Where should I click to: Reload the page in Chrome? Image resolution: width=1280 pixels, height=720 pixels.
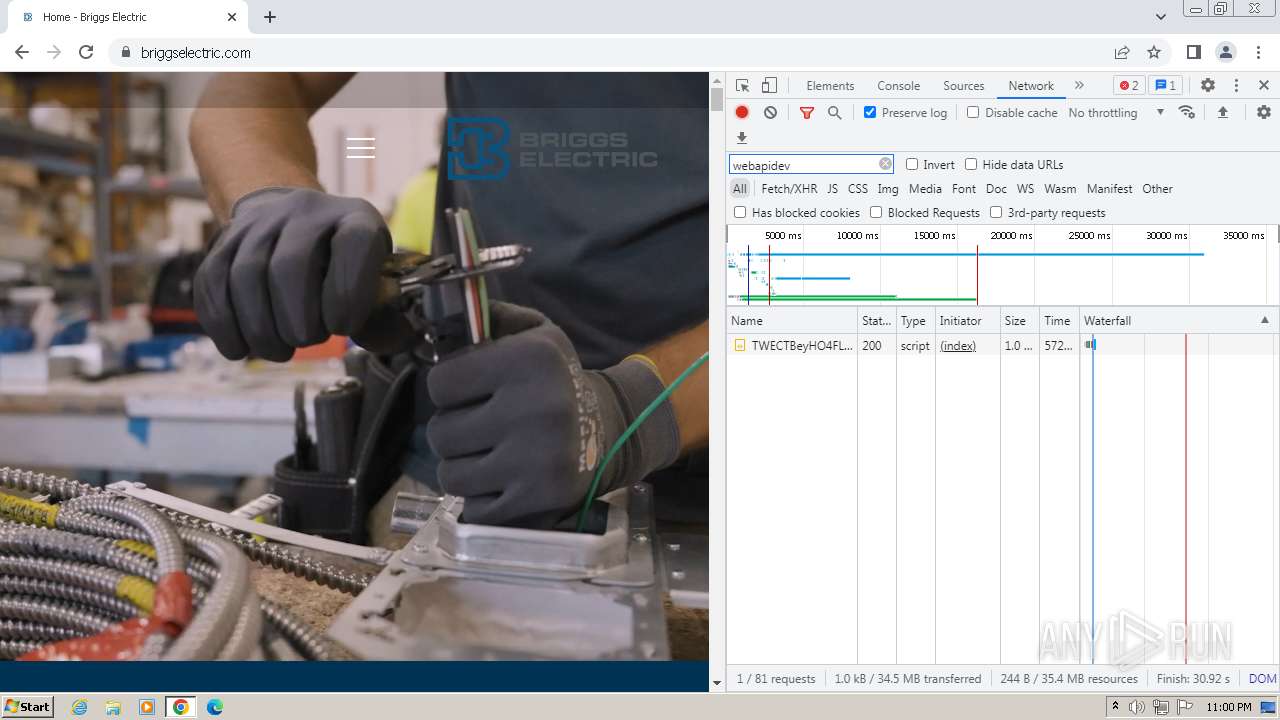[x=86, y=52]
